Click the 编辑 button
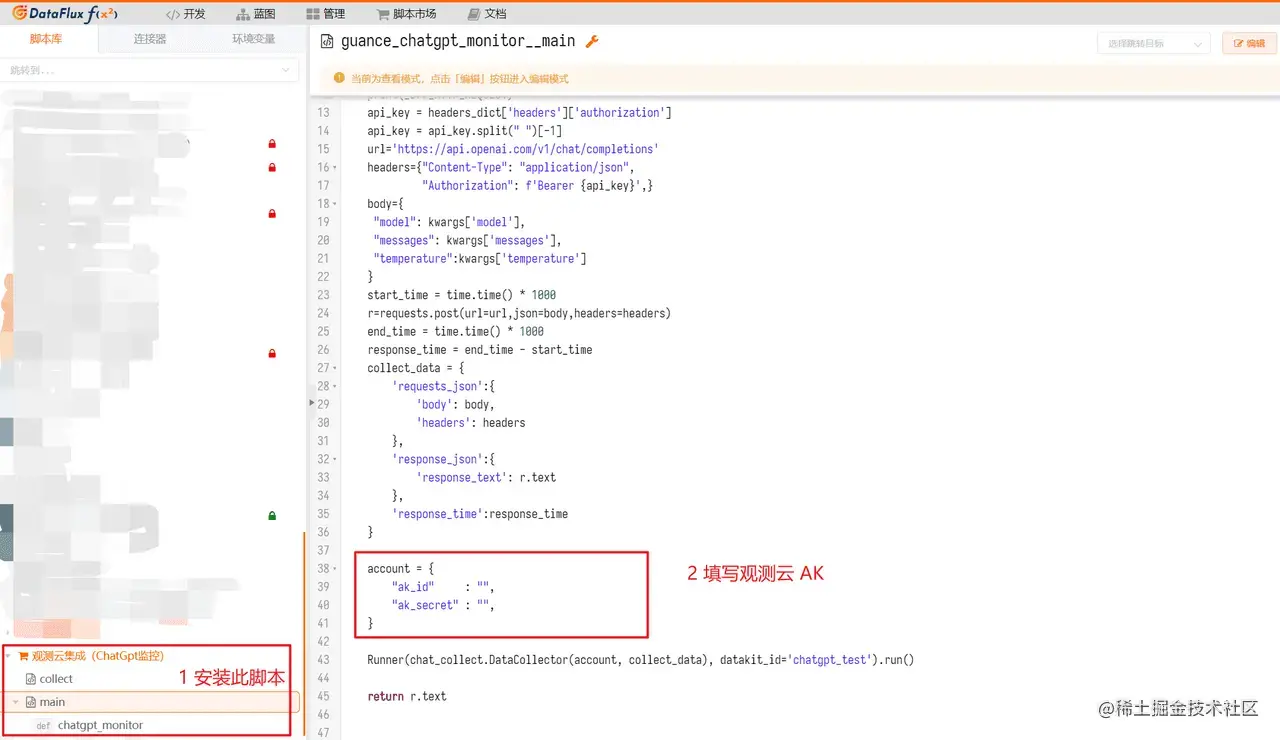The height and width of the screenshot is (740, 1280). pyautogui.click(x=1249, y=43)
